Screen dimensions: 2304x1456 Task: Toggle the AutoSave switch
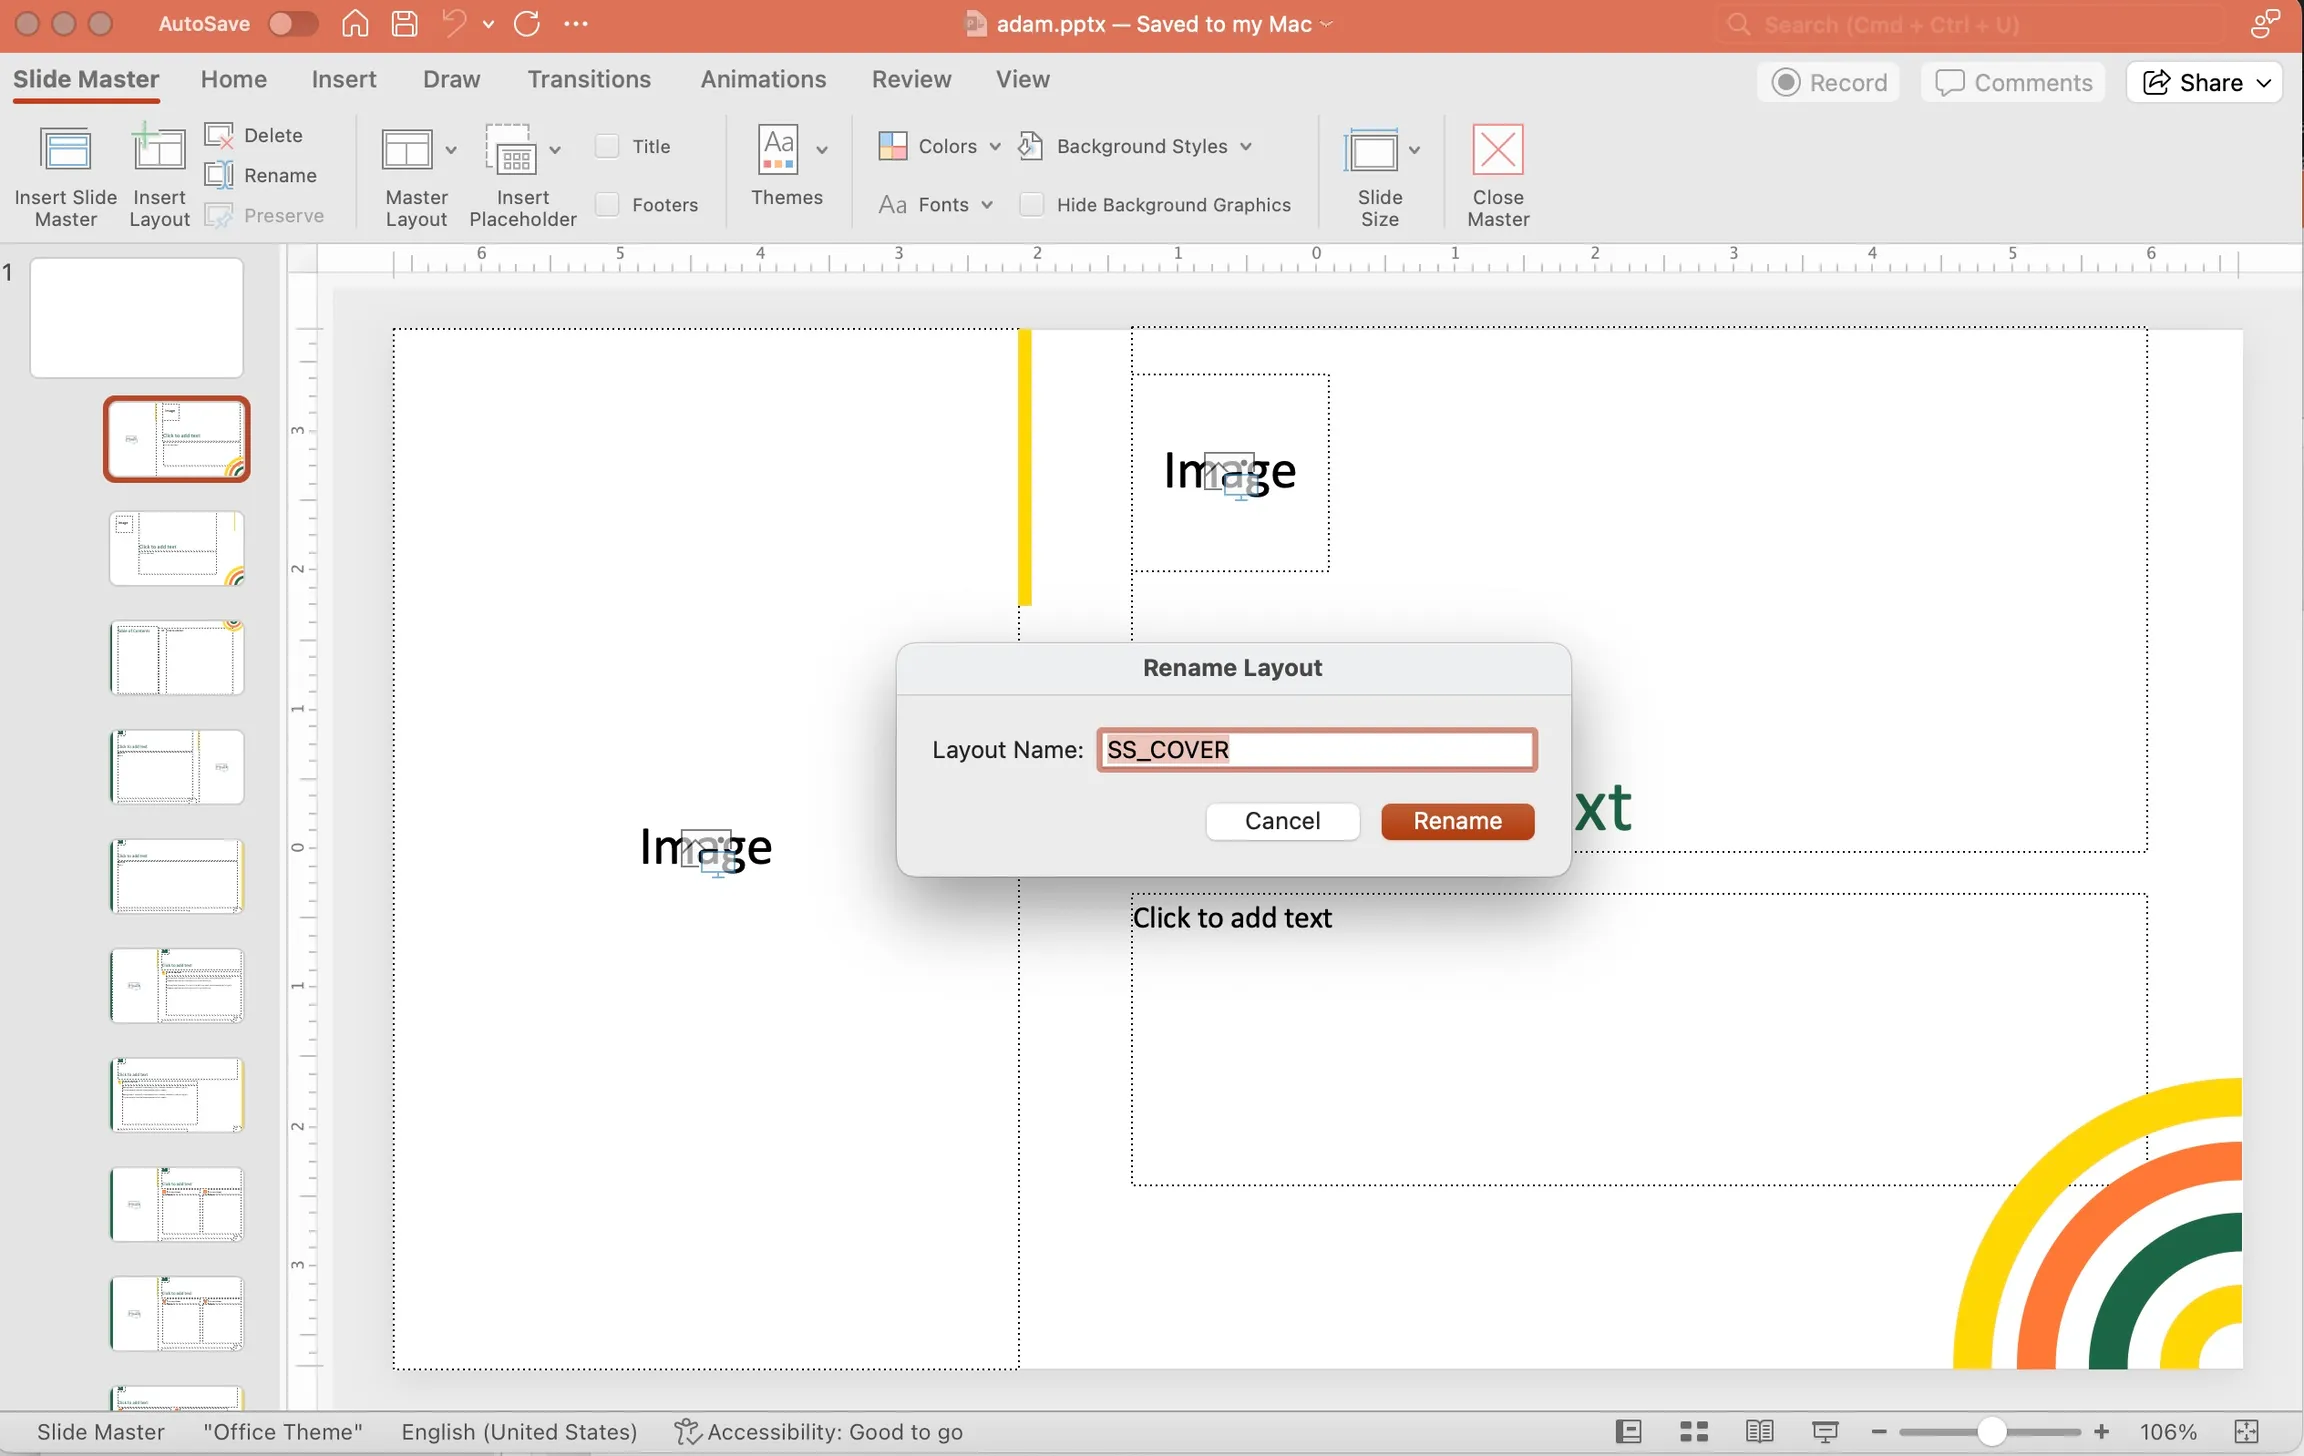(292, 23)
